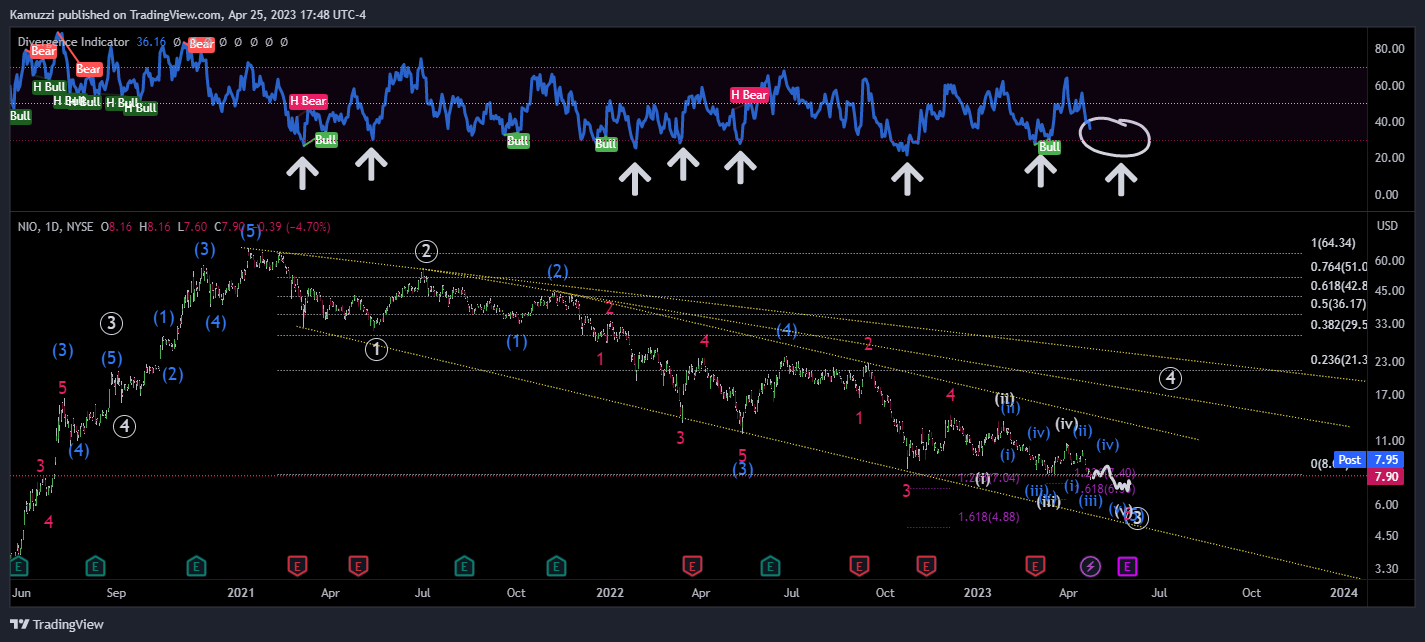Click the 33.00 price scale value

pos(1390,324)
